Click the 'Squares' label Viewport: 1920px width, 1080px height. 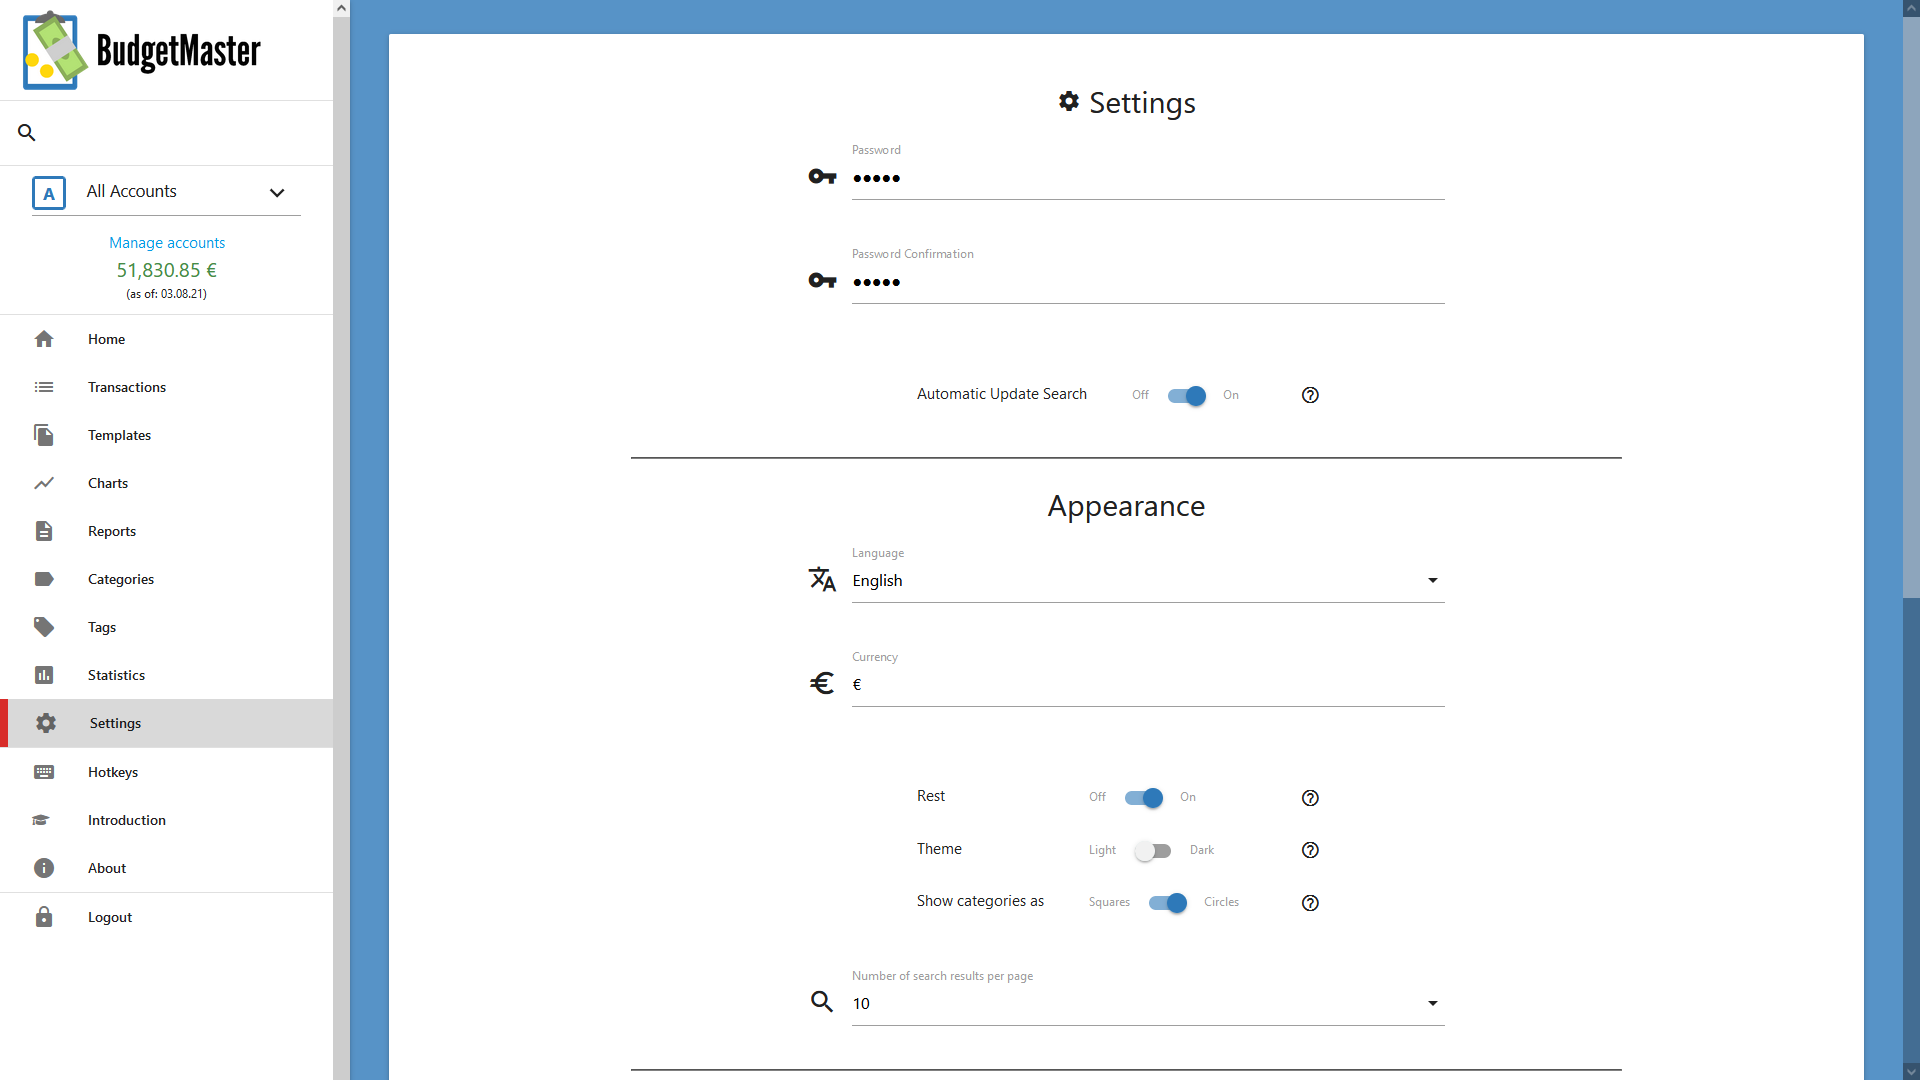1109,902
